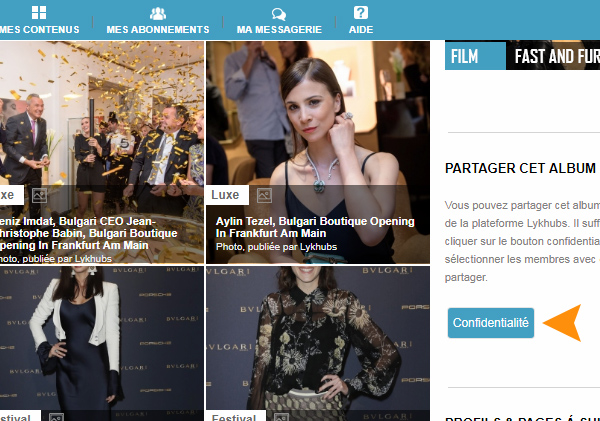Click photo icon on Aylin Tezel card
Screen dimensions: 600x421
coord(264,195)
